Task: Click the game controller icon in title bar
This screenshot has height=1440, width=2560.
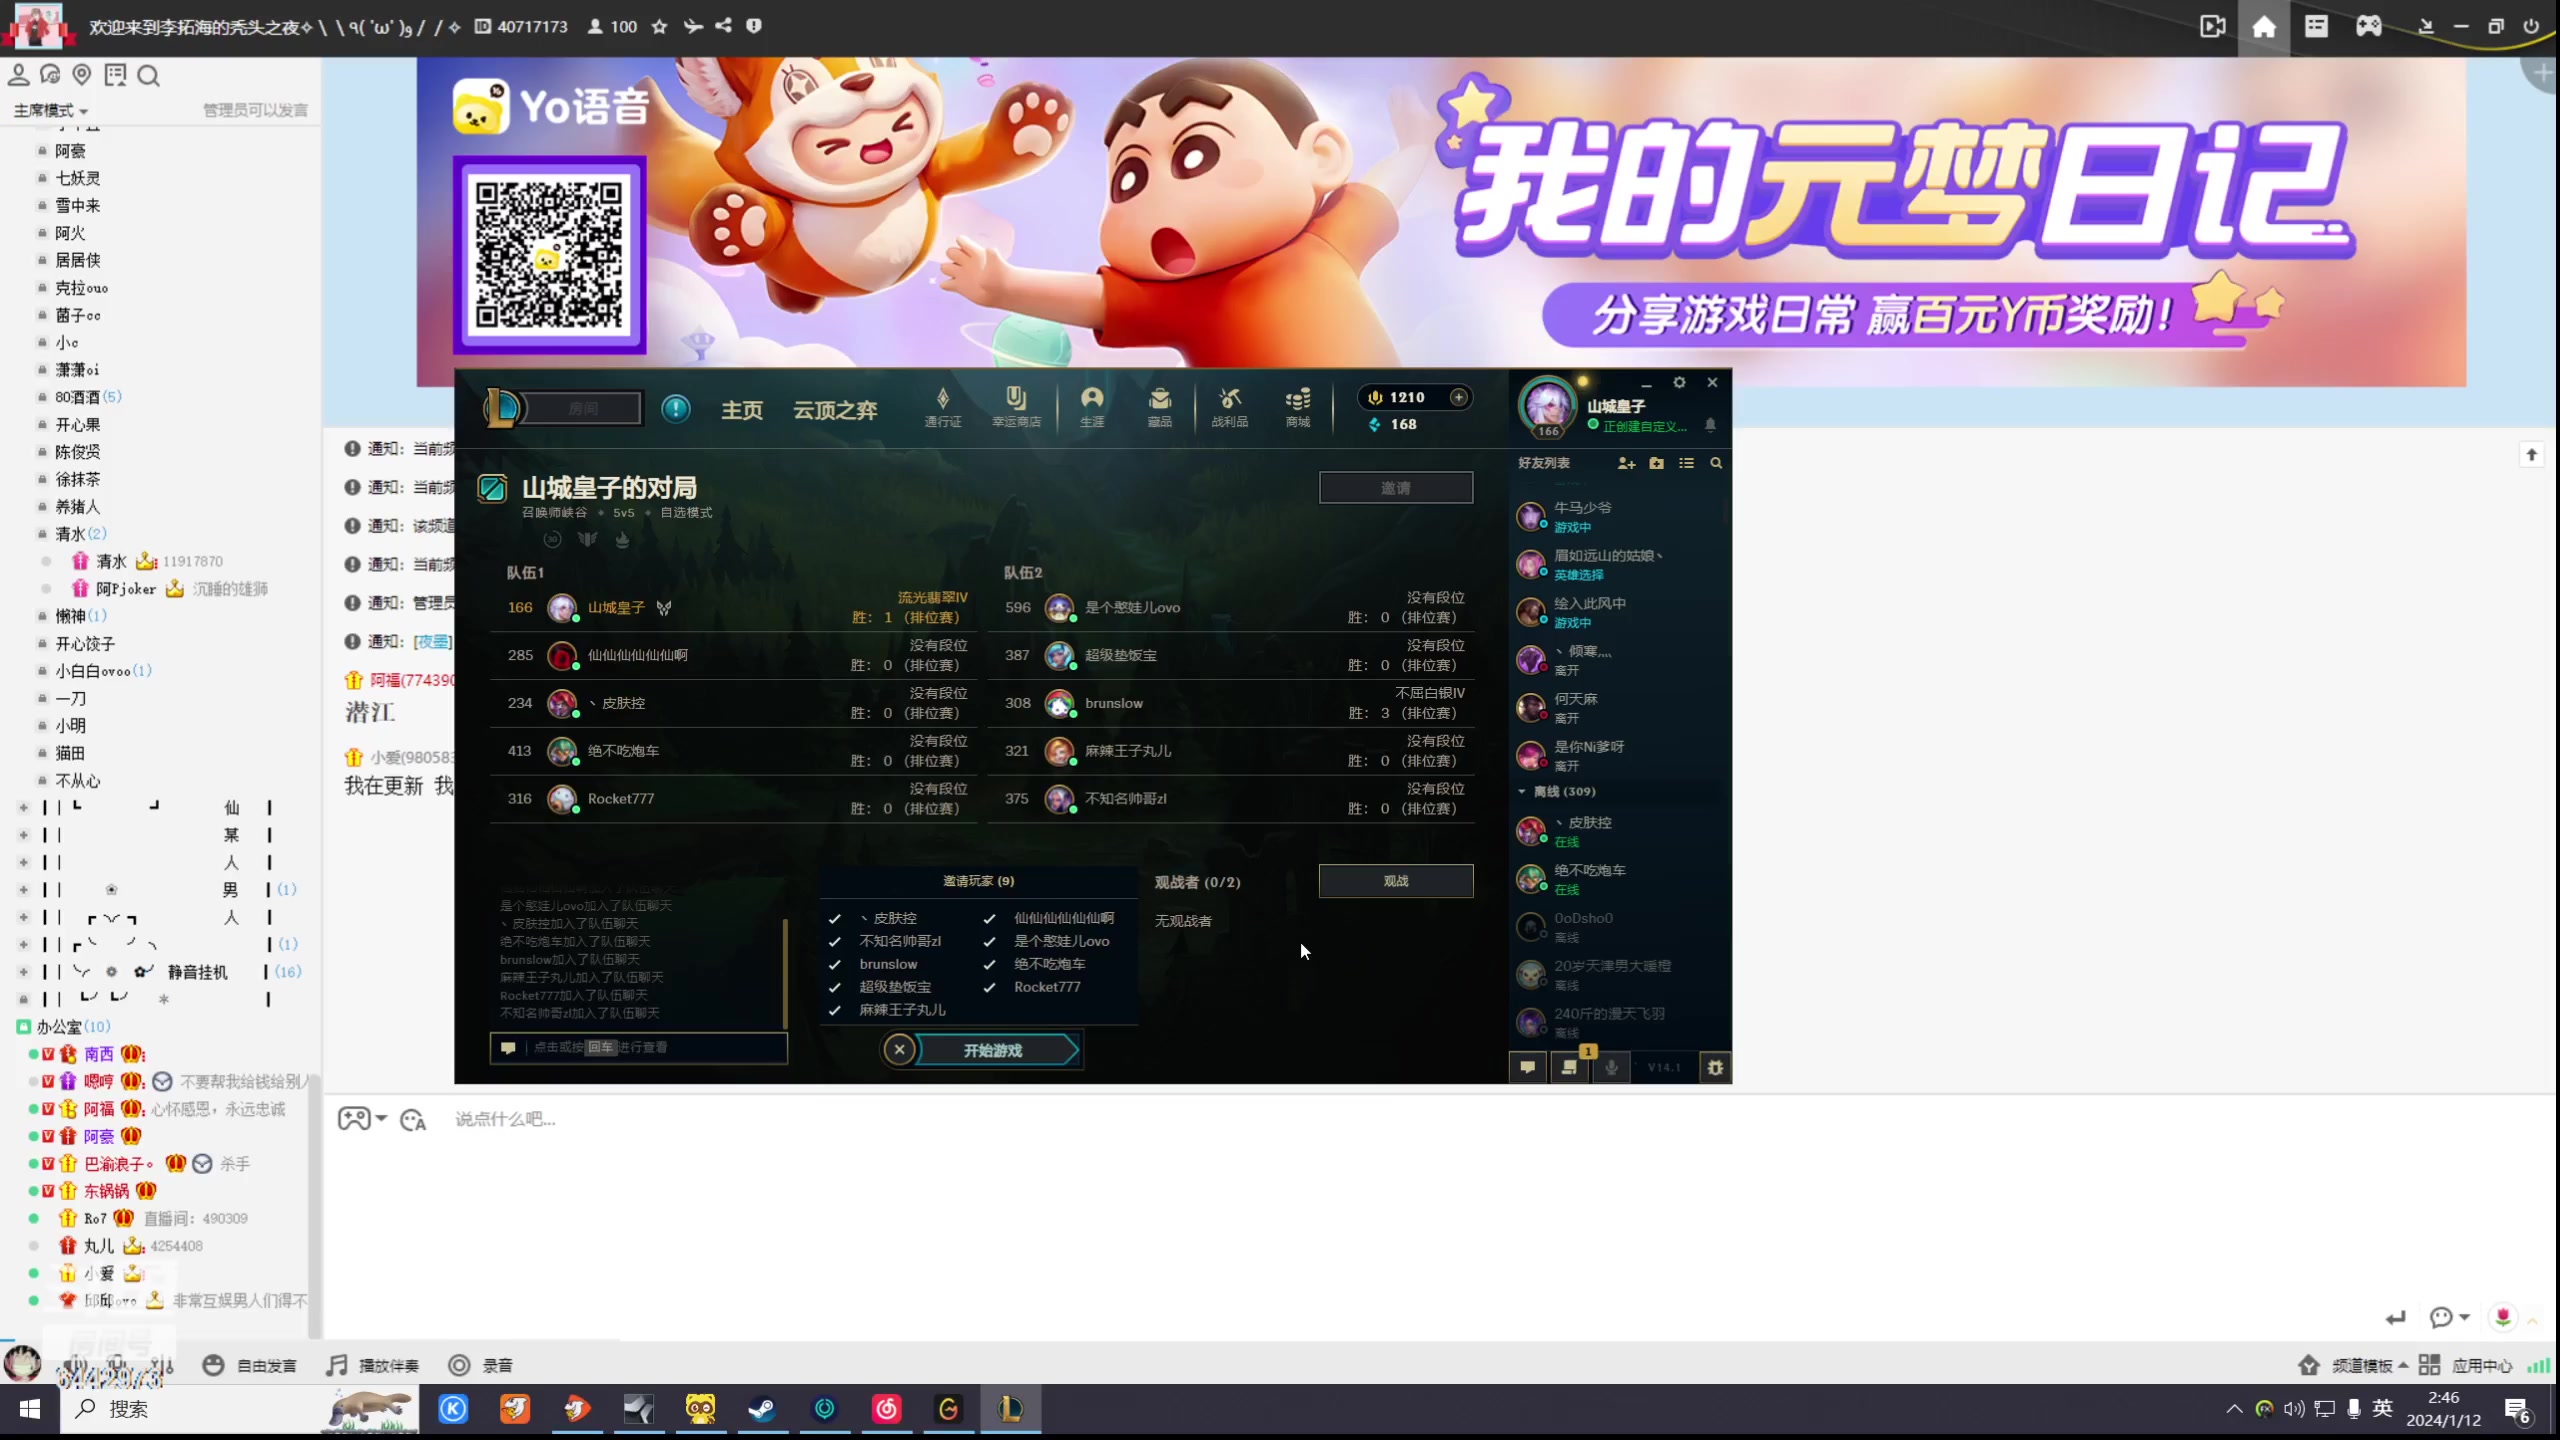Action: pos(2369,26)
